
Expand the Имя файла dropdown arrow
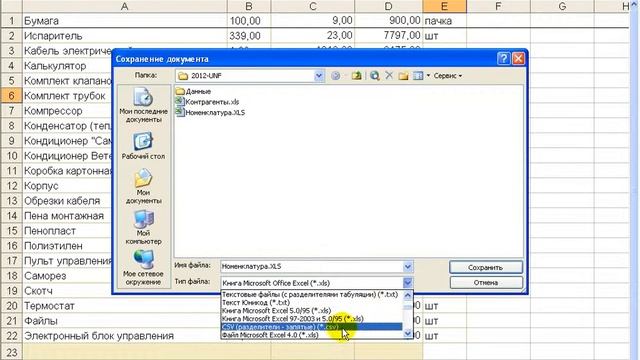(407, 267)
